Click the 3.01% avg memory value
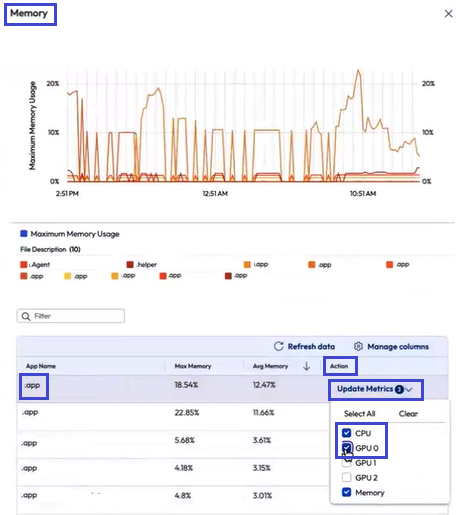 click(262, 495)
